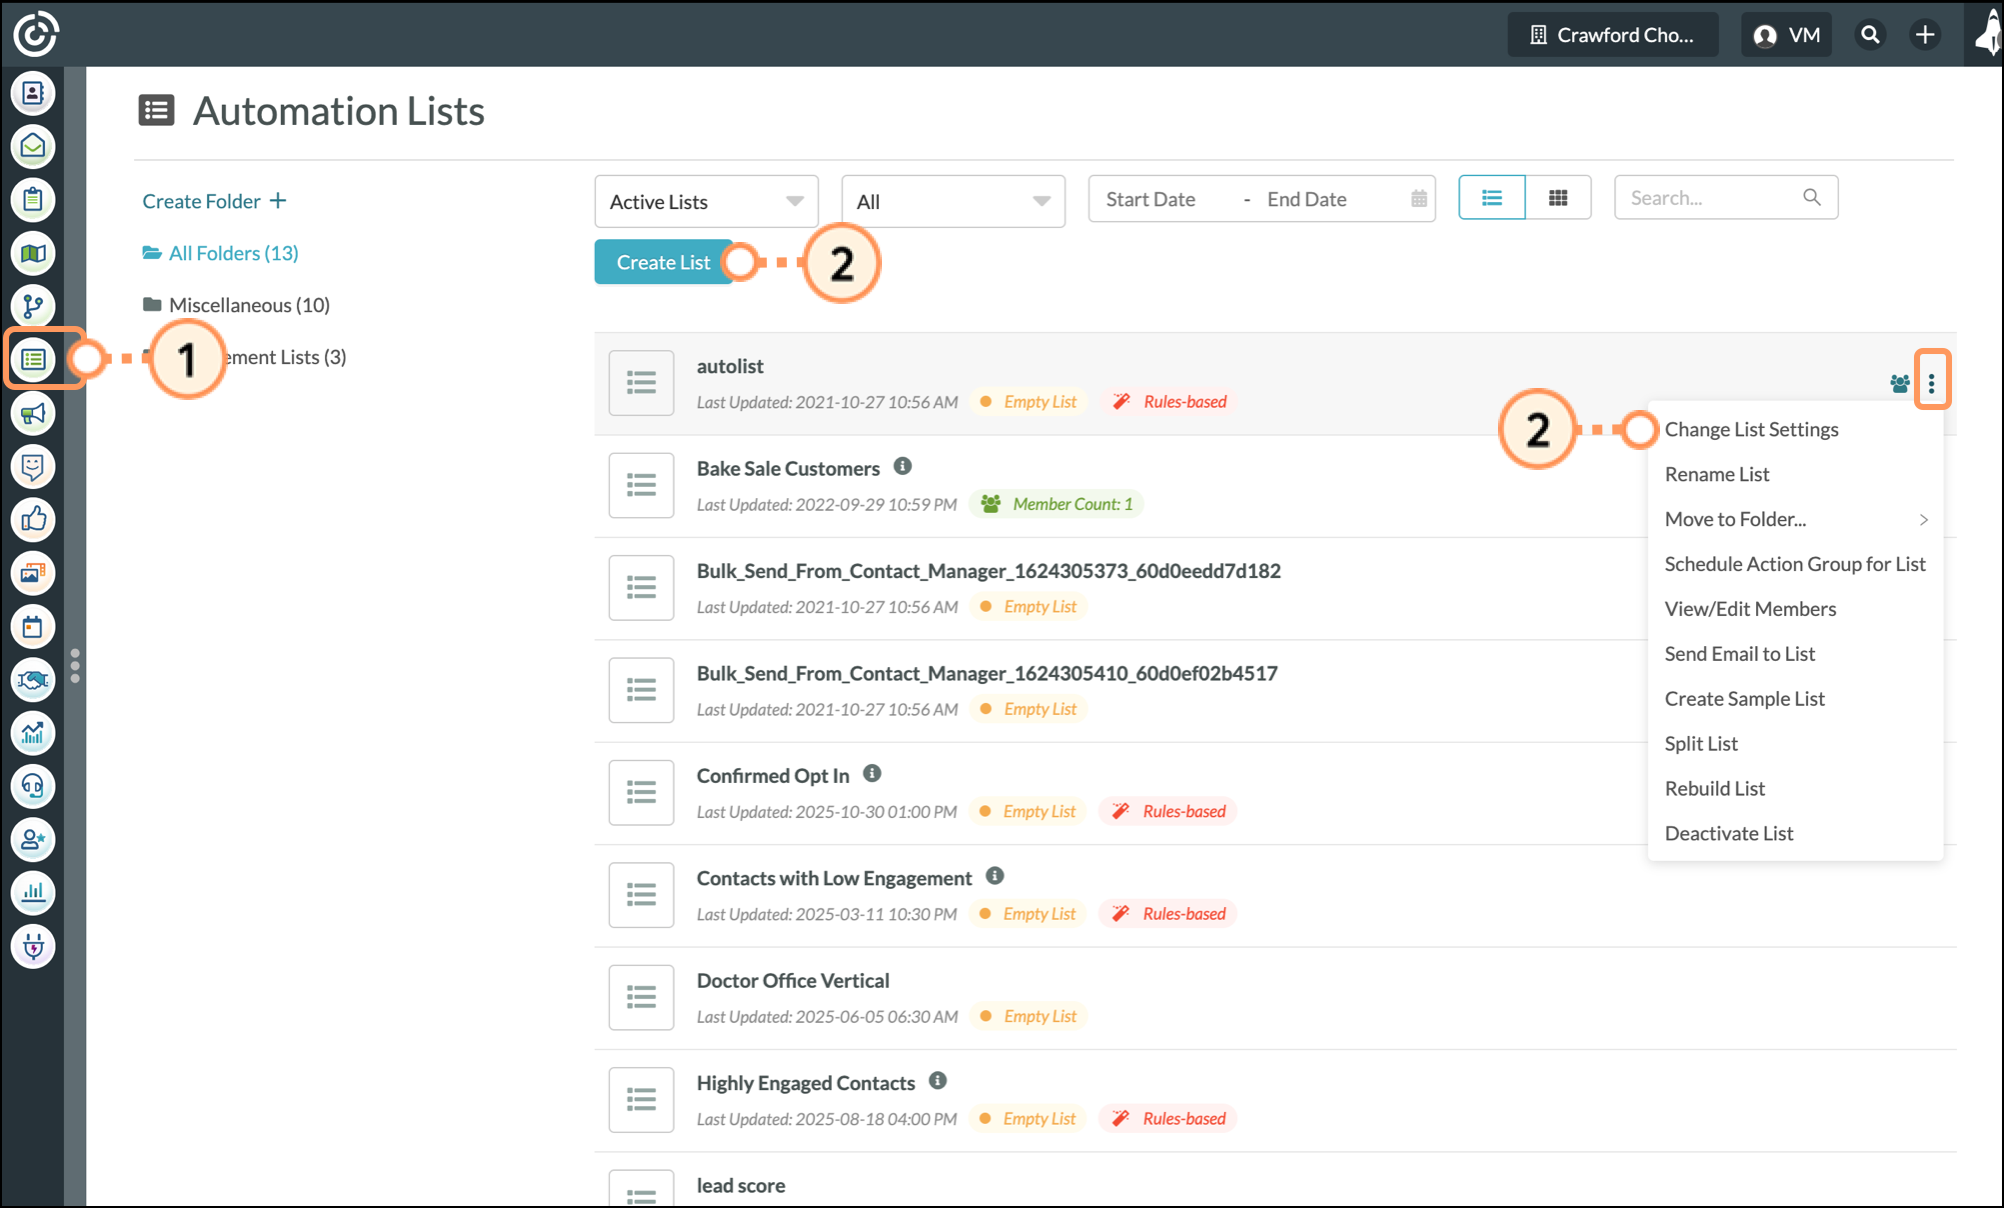Click the info icon beside Bake Sale Customers
Image resolution: width=2004 pixels, height=1208 pixels.
[902, 466]
